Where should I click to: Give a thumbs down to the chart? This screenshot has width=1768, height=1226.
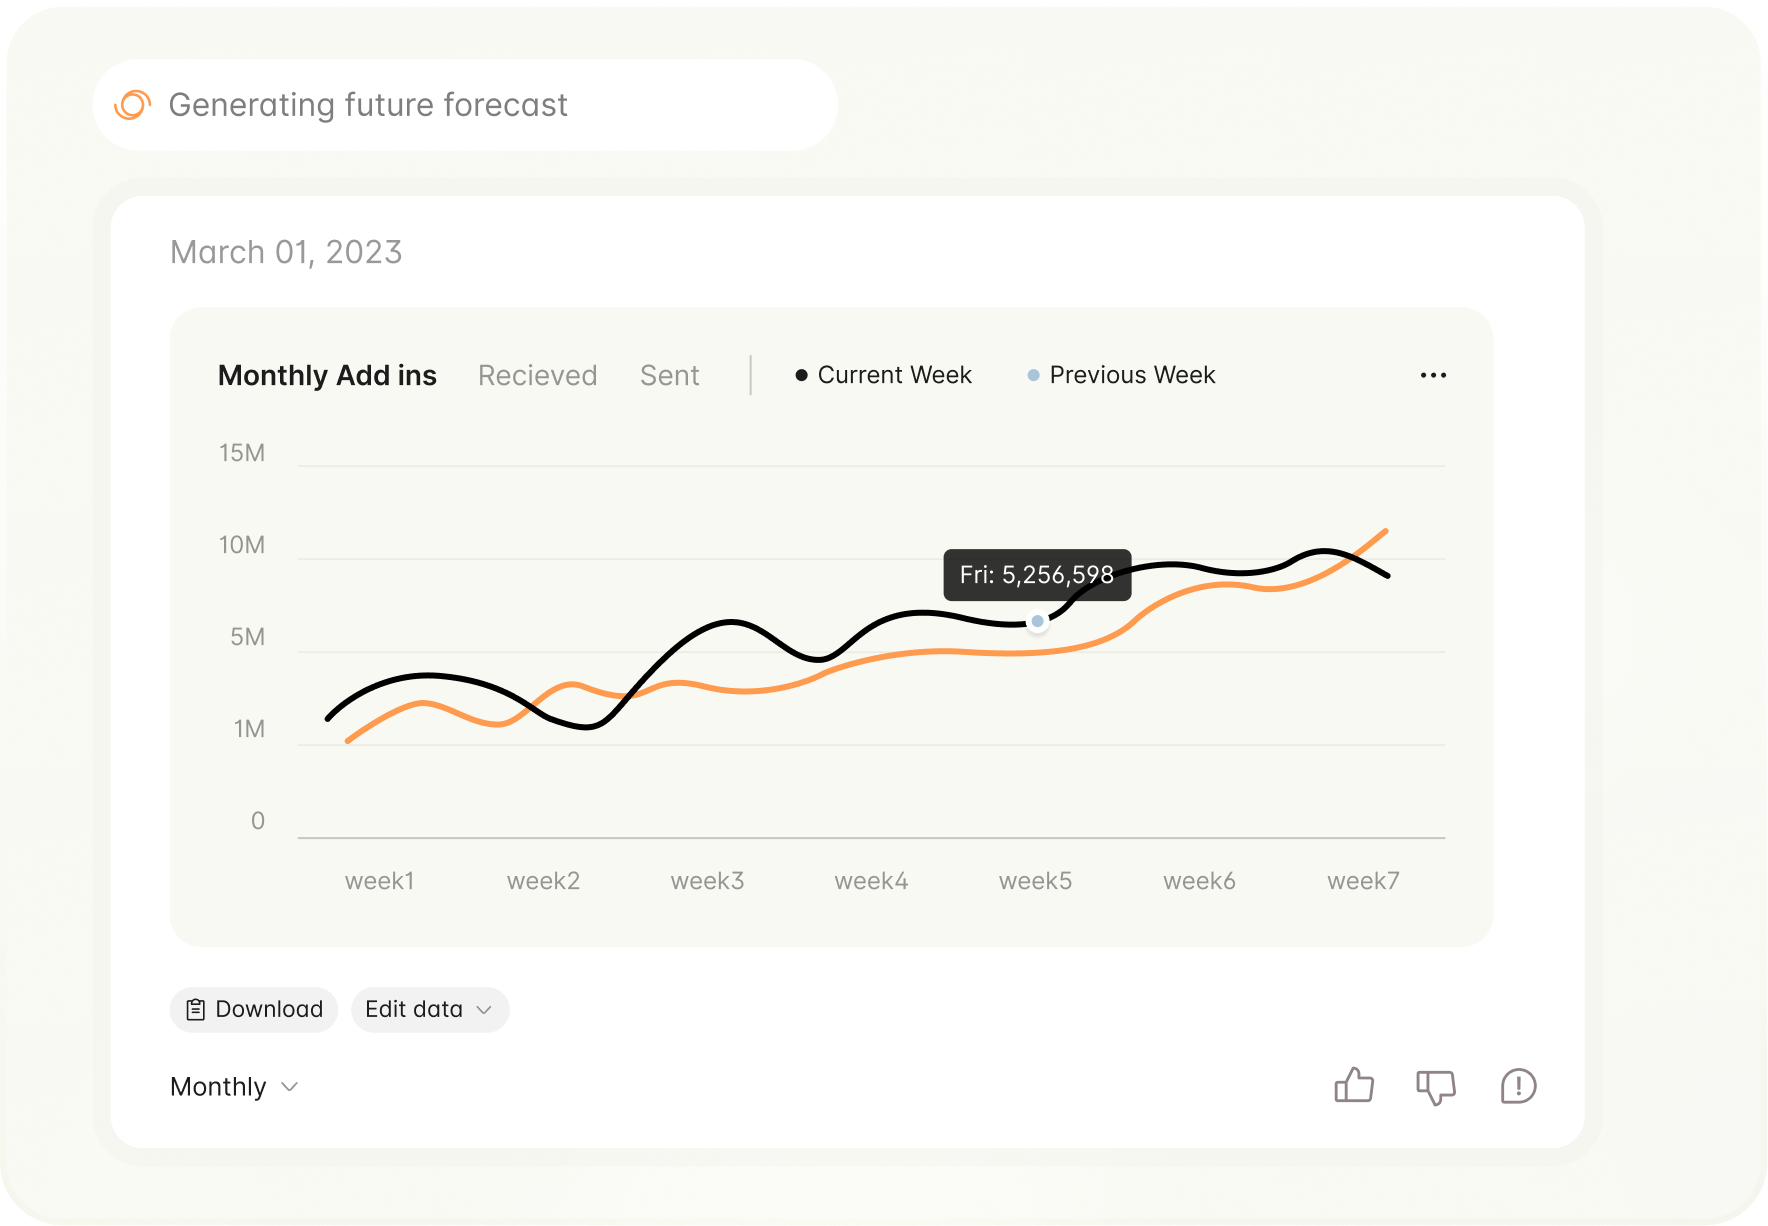point(1437,1086)
